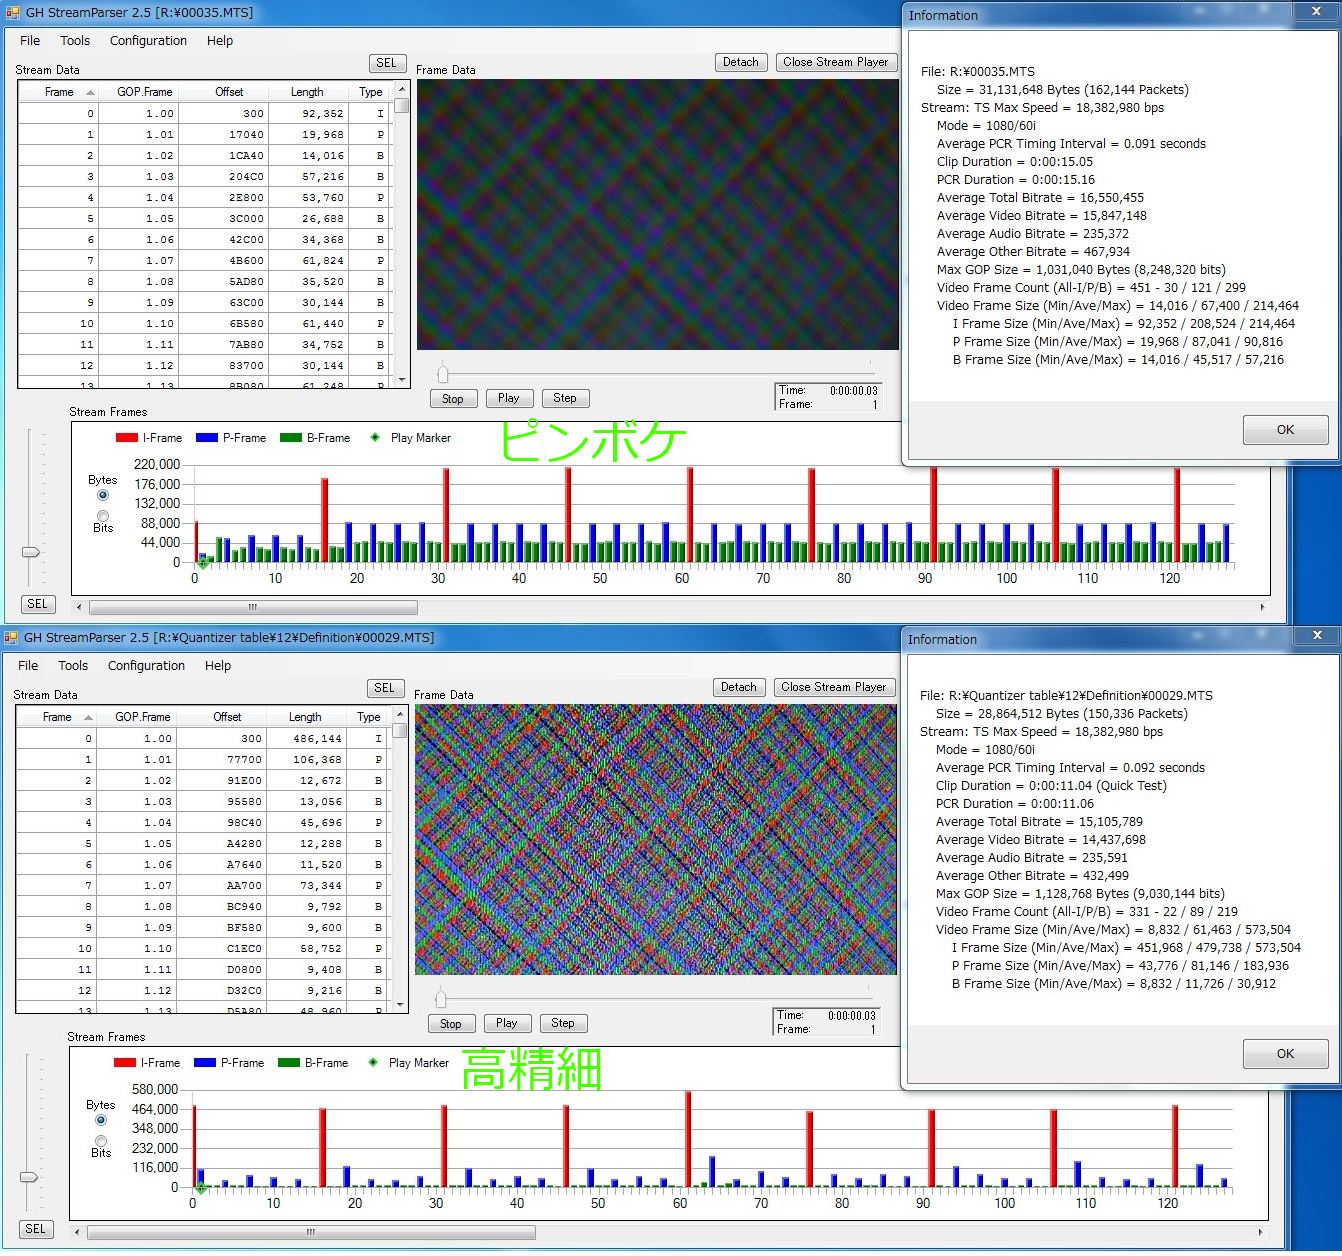Select Bits radio button in bottom window
Image resolution: width=1342 pixels, height=1256 pixels.
[100, 1141]
